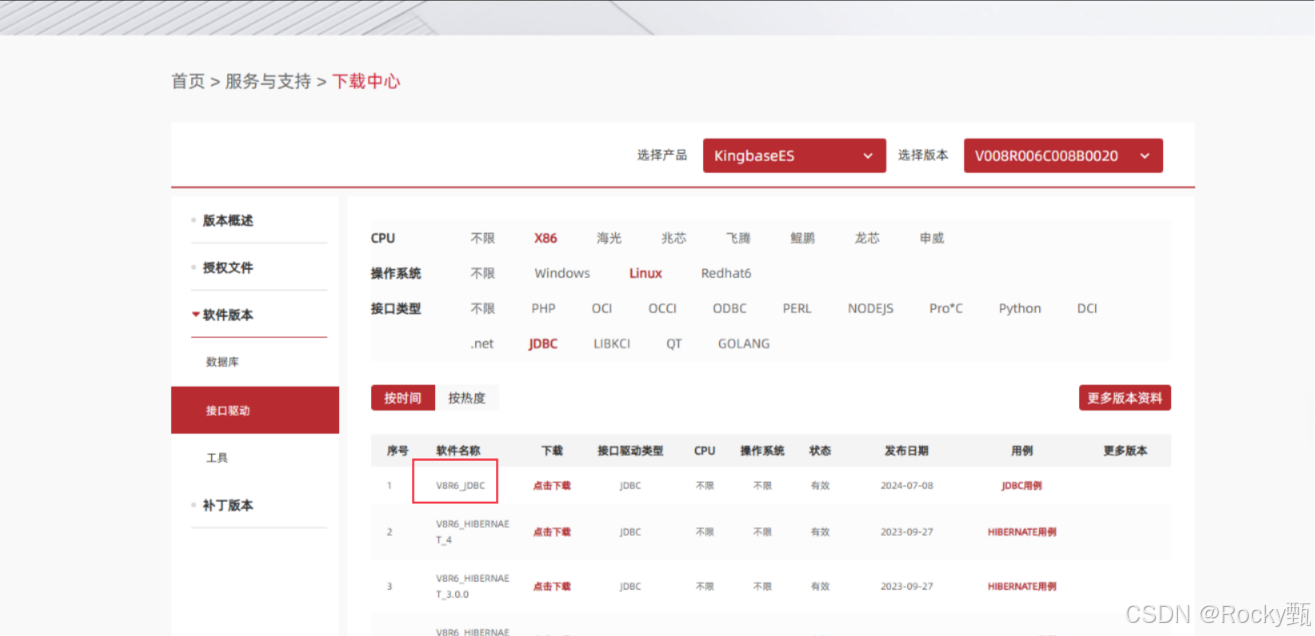Image resolution: width=1315 pixels, height=636 pixels.
Task: Switch to the 按时间 sort tab
Action: click(403, 398)
